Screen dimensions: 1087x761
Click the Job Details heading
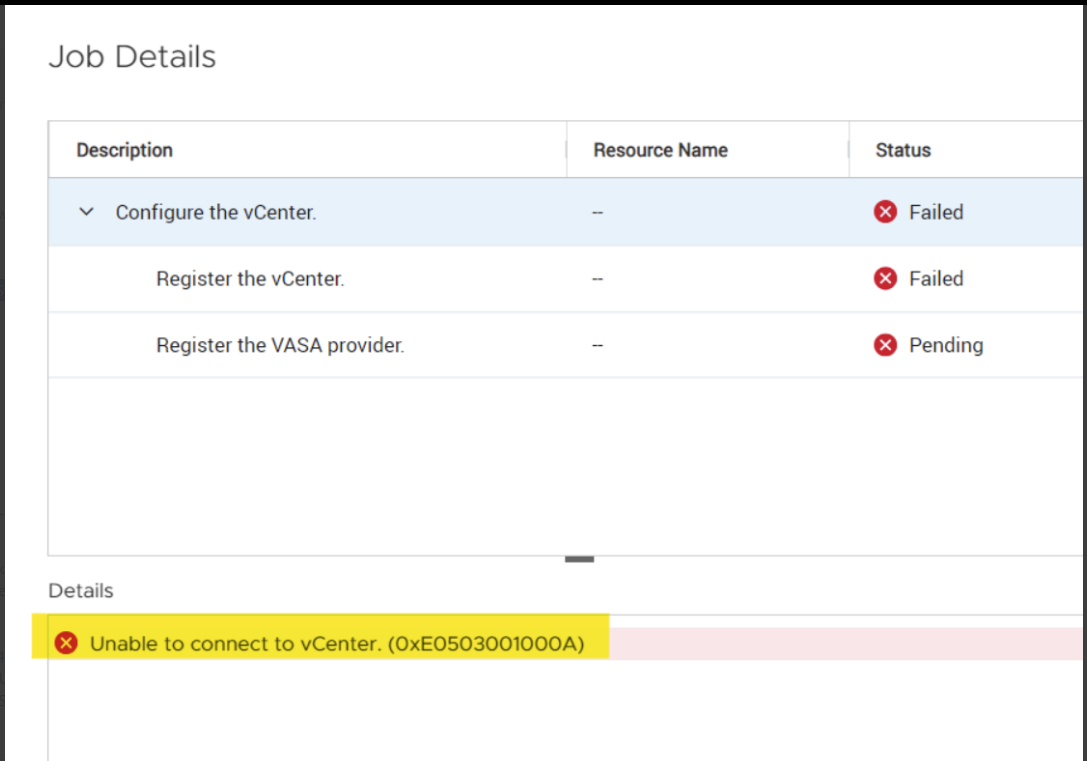[x=132, y=57]
